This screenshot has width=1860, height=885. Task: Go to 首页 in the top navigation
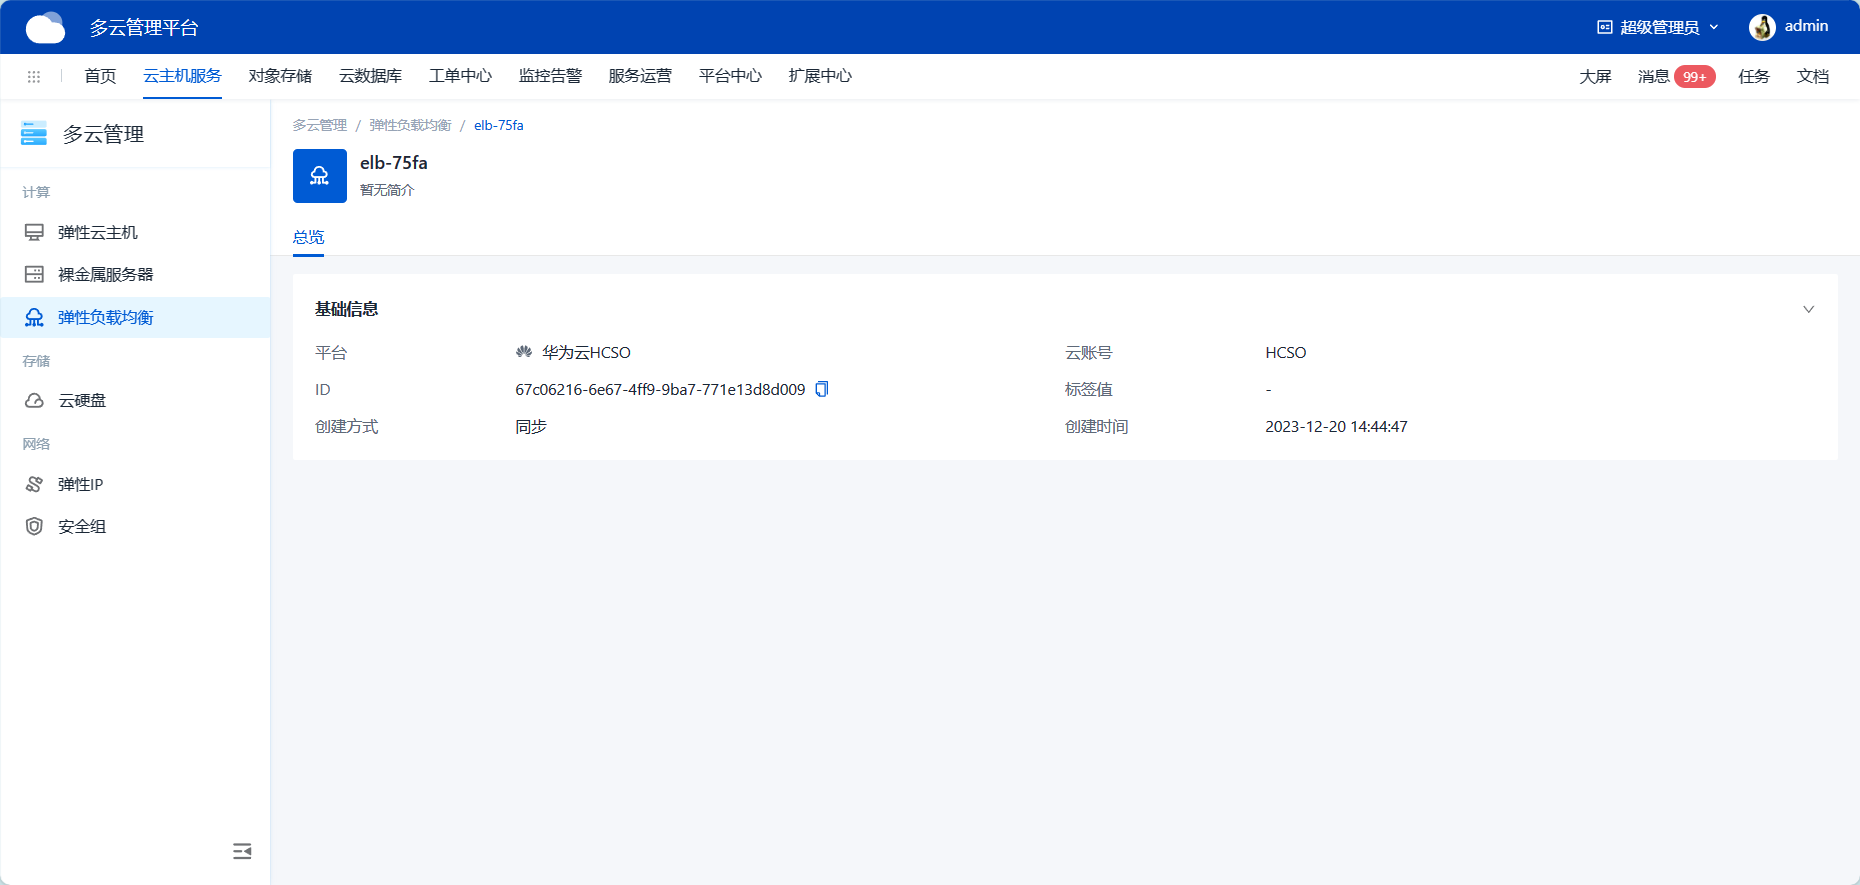[100, 76]
